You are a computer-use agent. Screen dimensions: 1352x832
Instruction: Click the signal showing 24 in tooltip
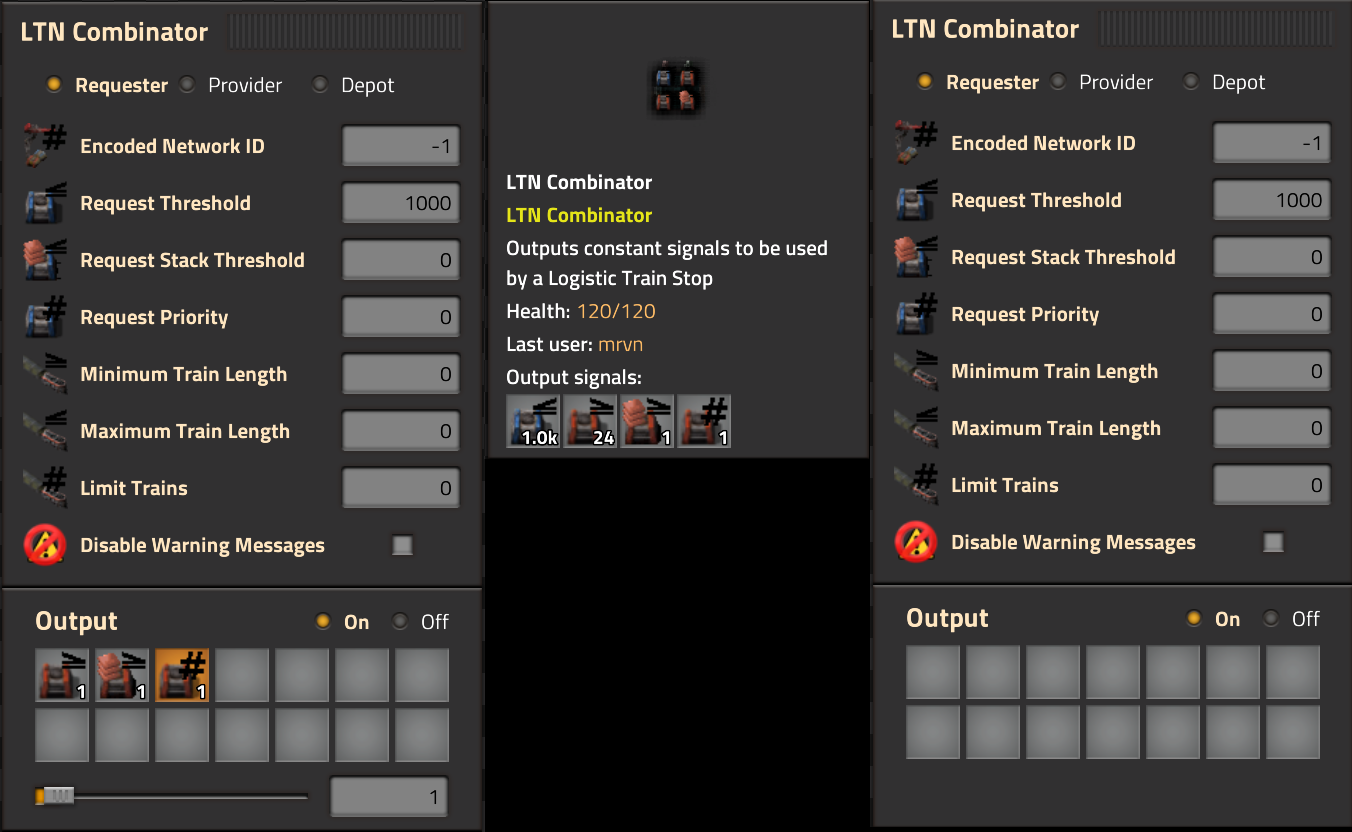tap(590, 421)
